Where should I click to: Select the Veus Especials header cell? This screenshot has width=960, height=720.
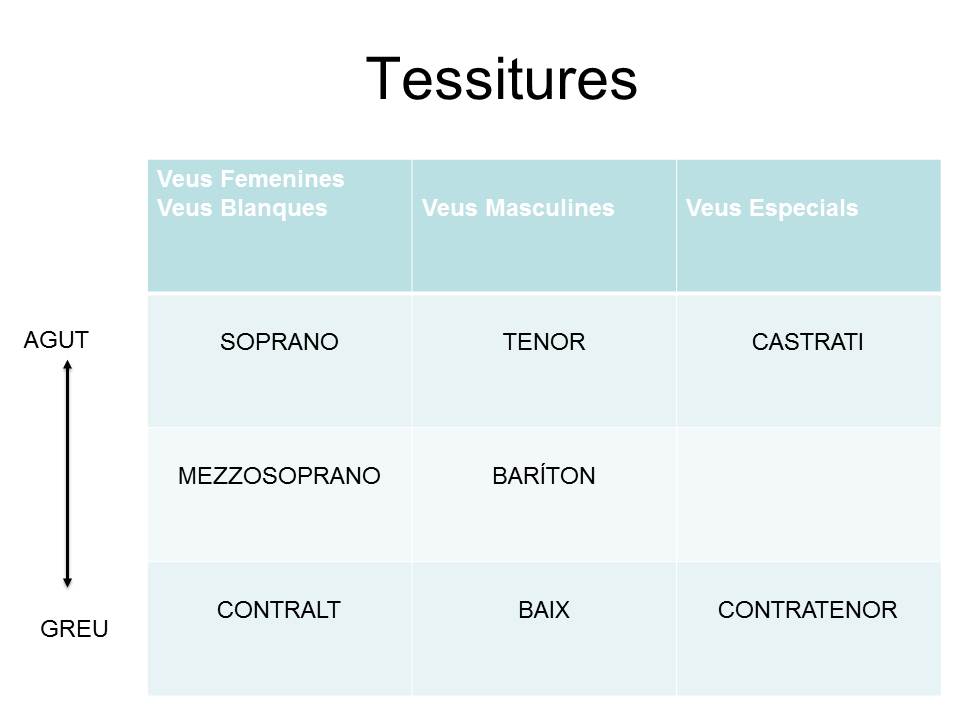(809, 225)
